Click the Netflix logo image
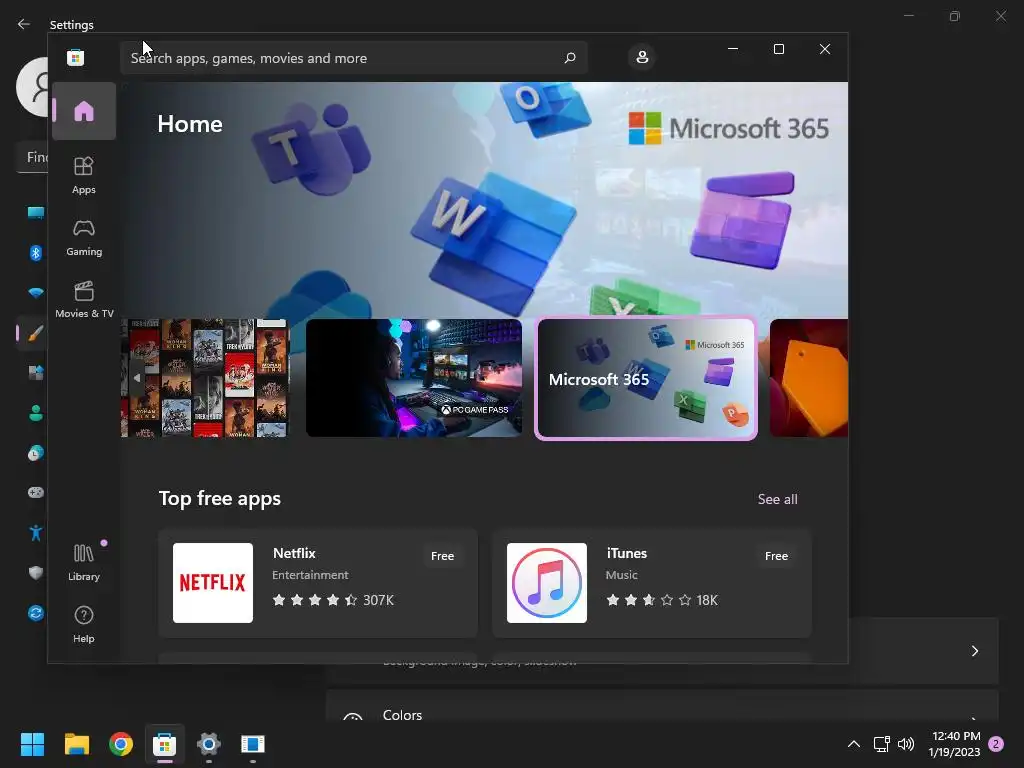This screenshot has height=768, width=1024. pos(213,583)
